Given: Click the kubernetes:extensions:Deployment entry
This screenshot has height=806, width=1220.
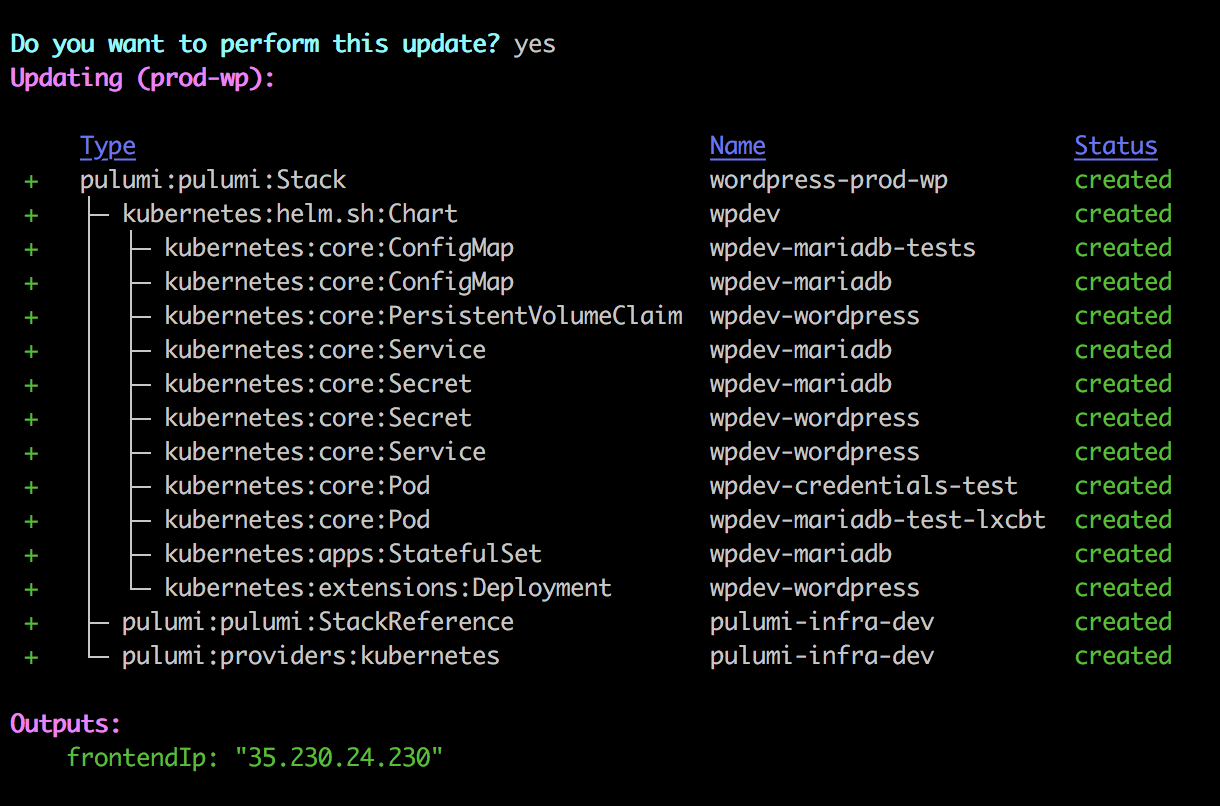Looking at the screenshot, I should [x=388, y=588].
